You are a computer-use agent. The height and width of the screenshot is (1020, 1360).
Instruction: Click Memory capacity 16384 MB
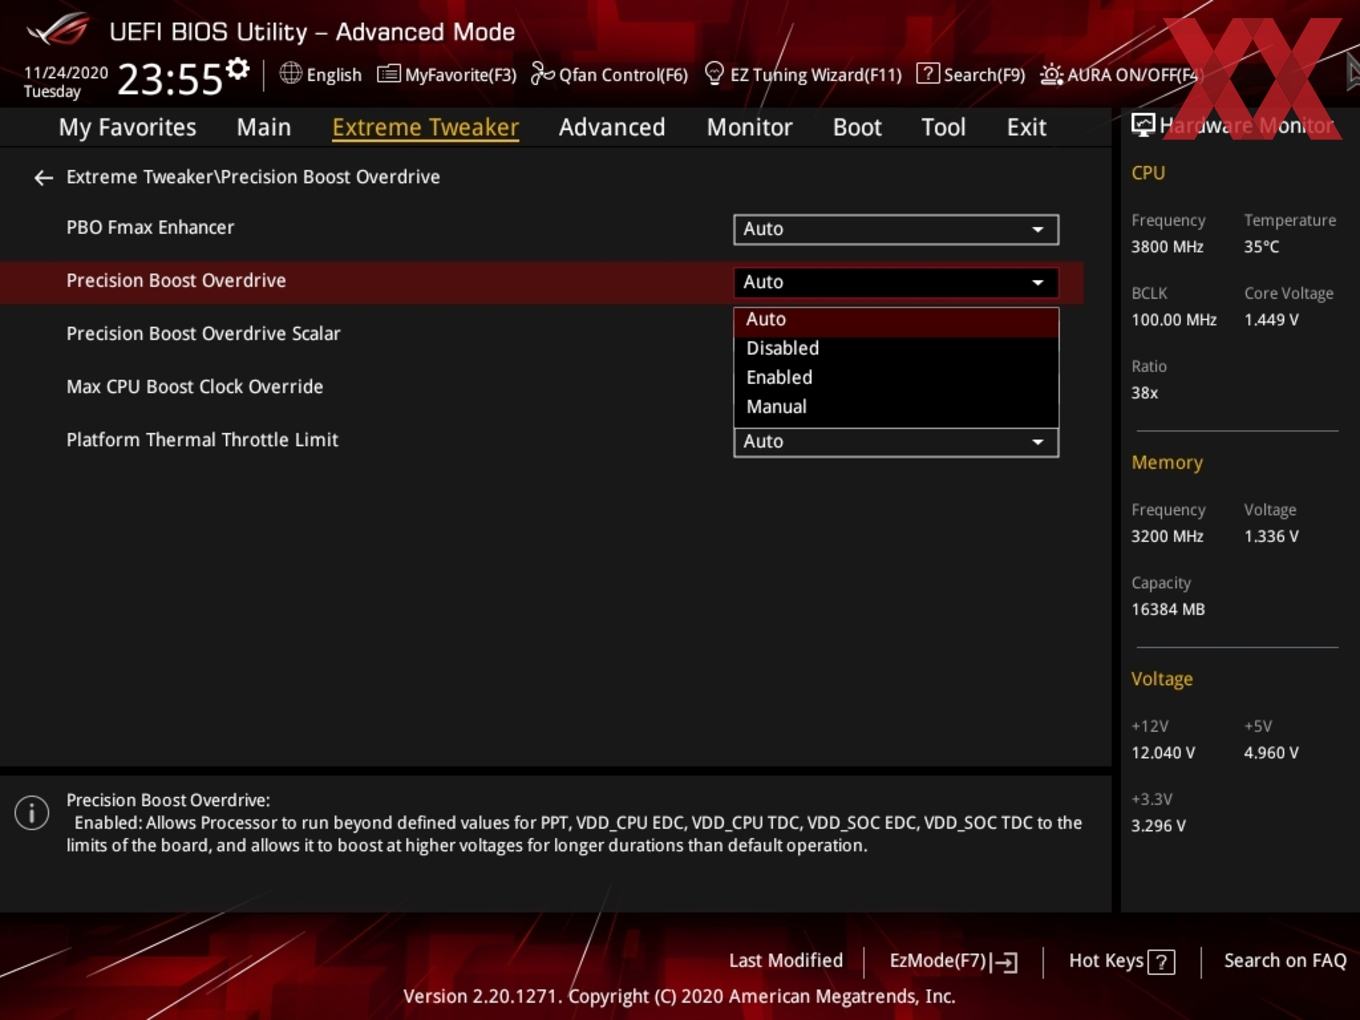(1168, 609)
